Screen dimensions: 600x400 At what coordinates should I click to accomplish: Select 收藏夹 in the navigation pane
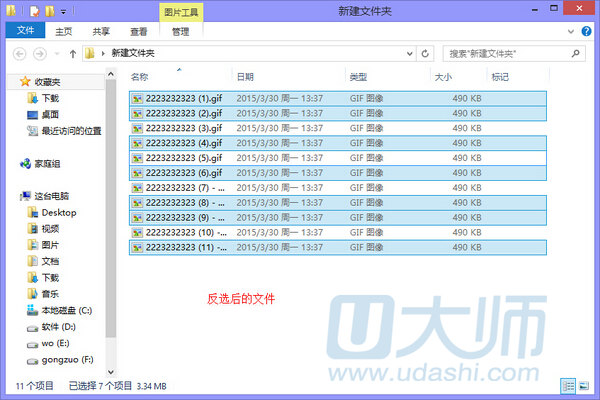tap(47, 82)
